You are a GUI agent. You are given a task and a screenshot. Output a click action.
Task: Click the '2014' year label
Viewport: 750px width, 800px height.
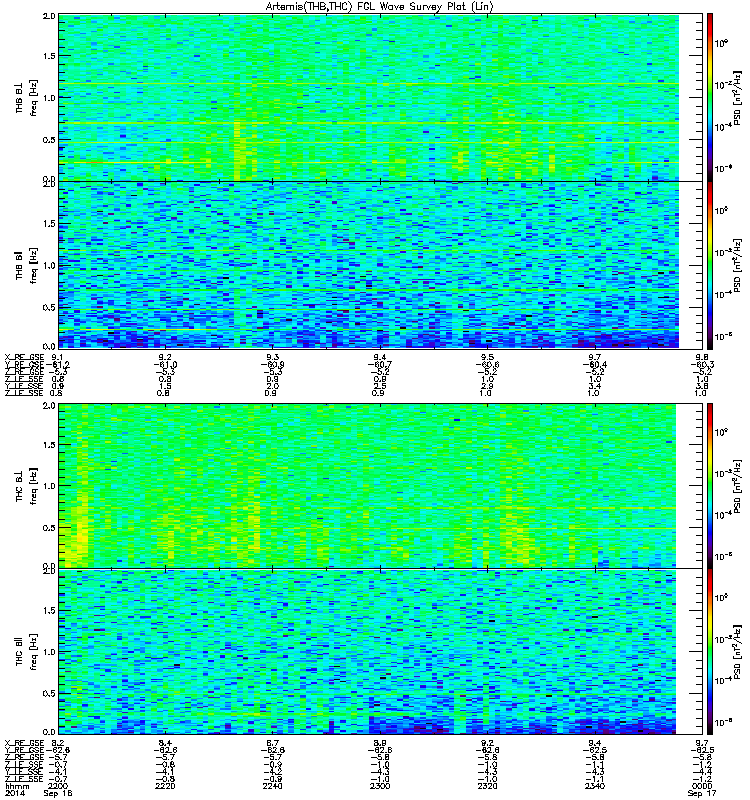pyautogui.click(x=14, y=793)
